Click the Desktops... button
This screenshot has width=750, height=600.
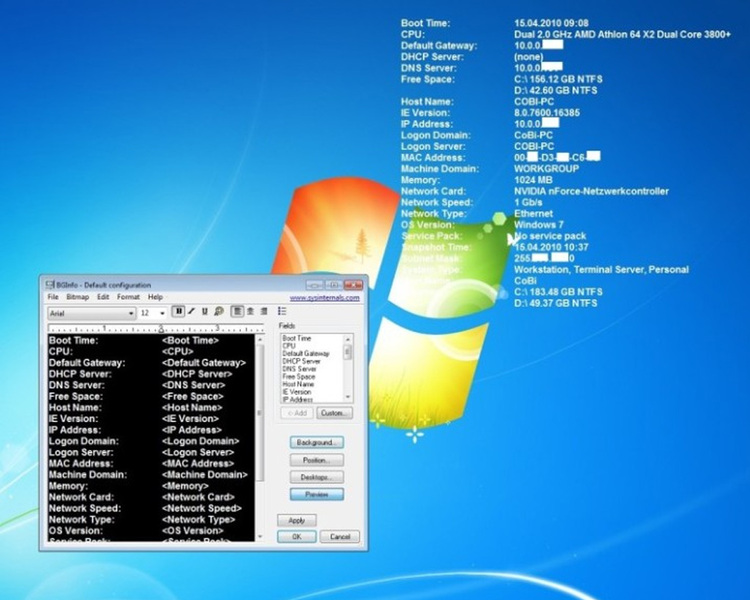point(317,477)
